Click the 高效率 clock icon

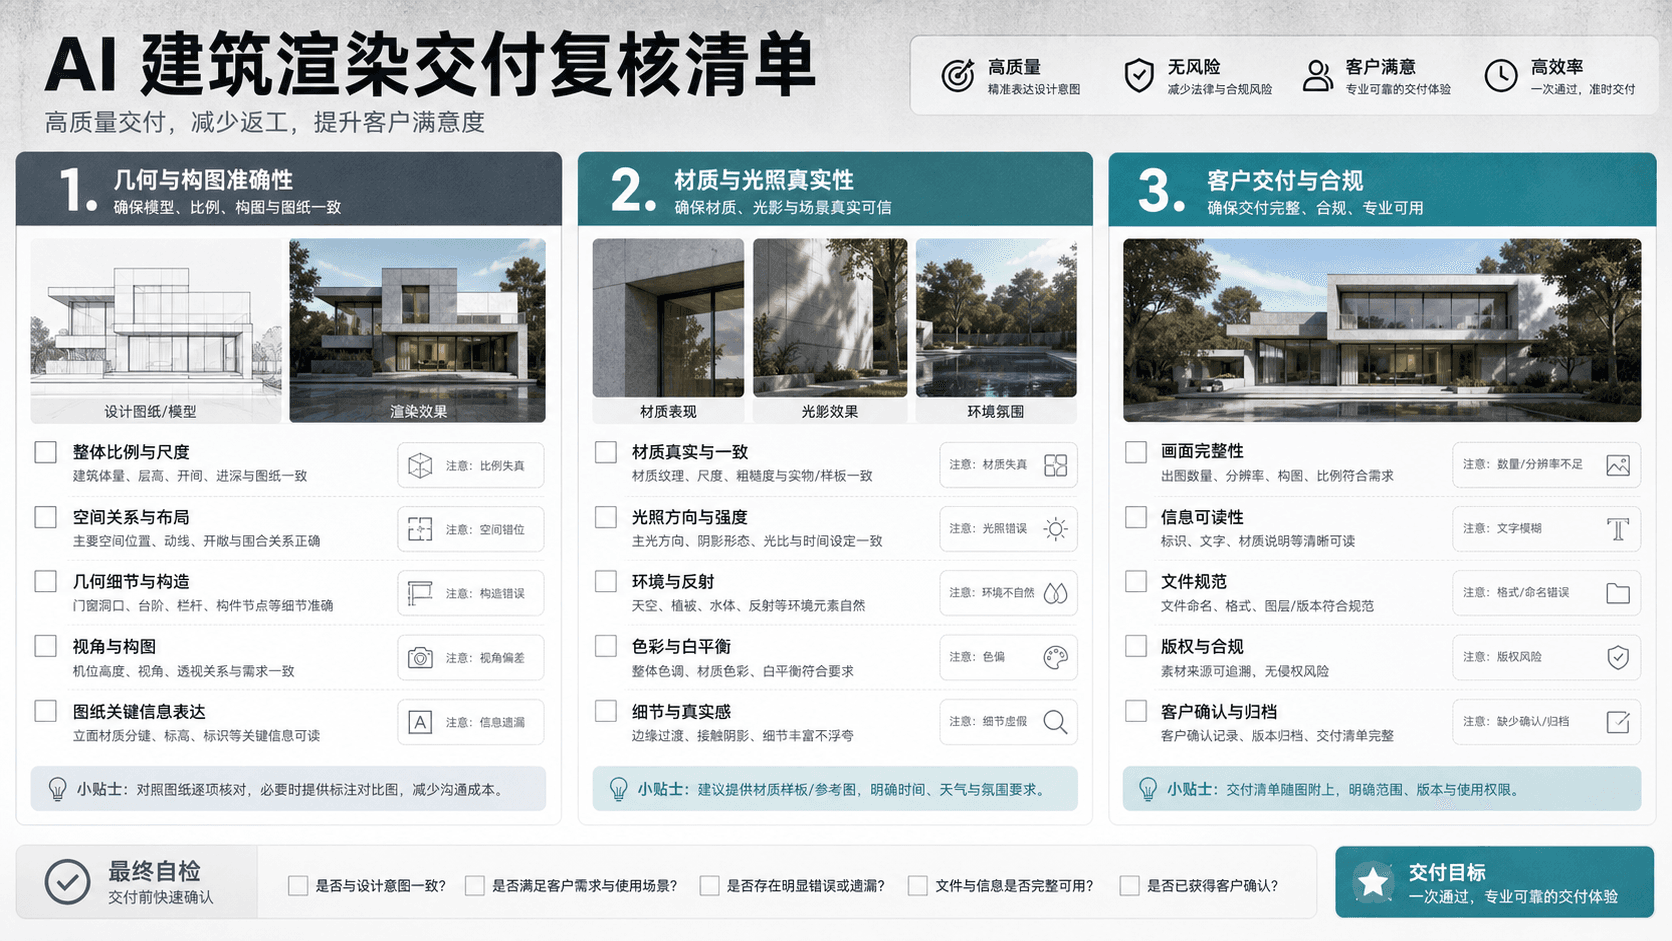tap(1501, 76)
